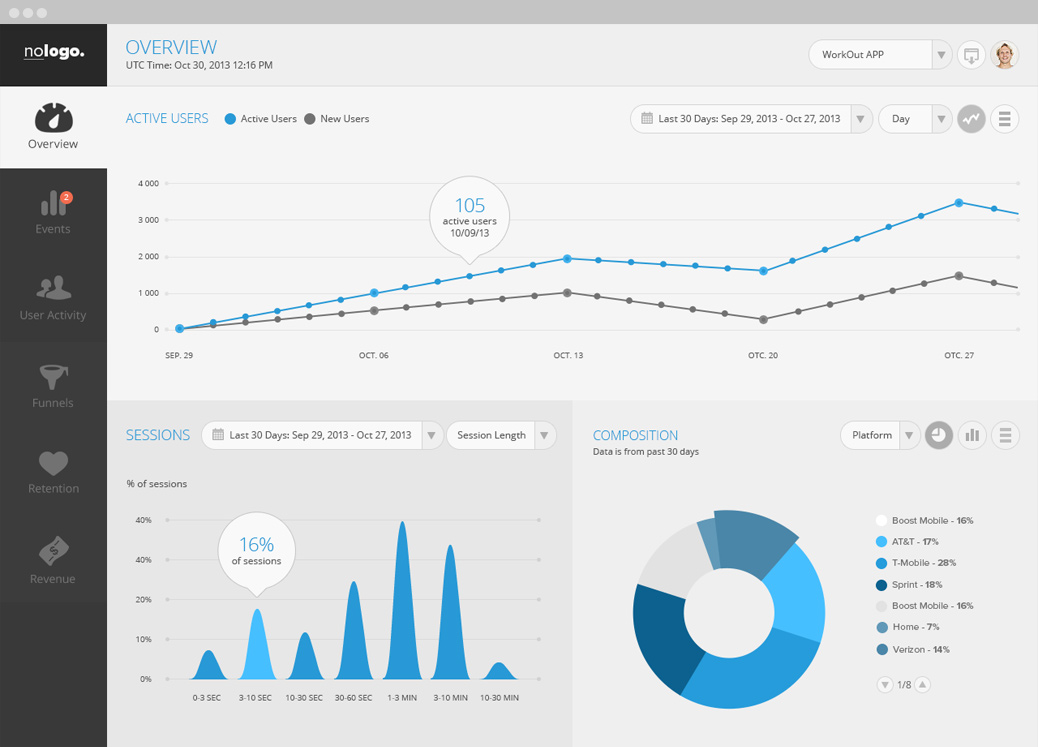Open the Revenue section icon
The image size is (1038, 747).
[53, 551]
